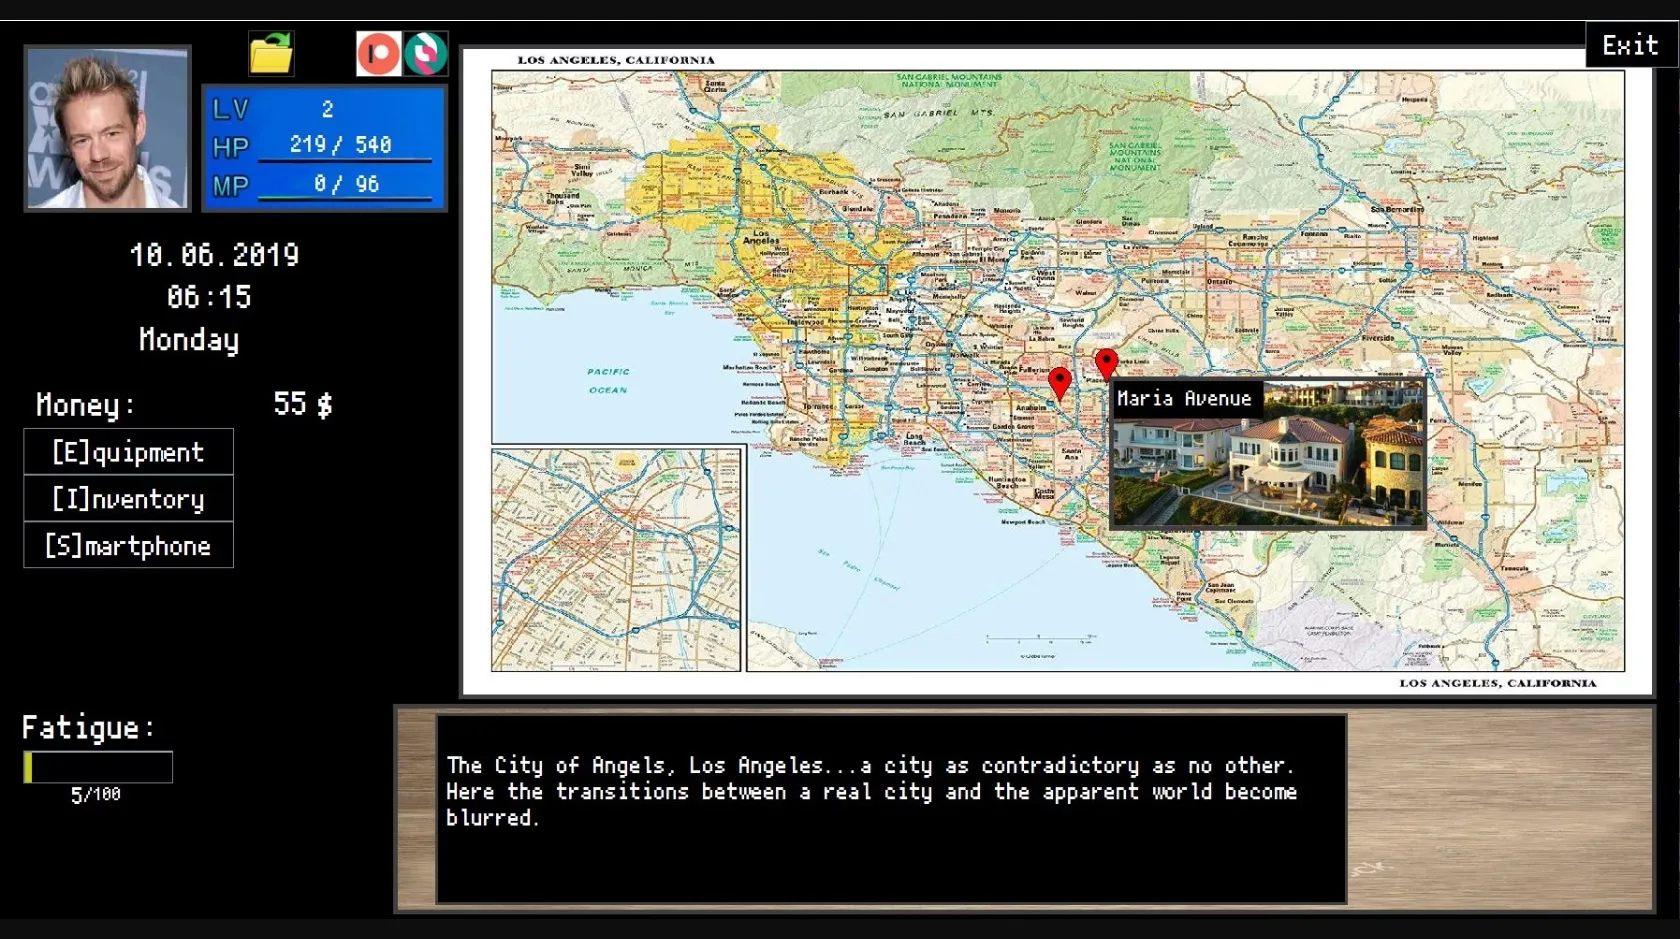This screenshot has width=1680, height=939.
Task: Click the character portrait photo
Action: [x=106, y=128]
